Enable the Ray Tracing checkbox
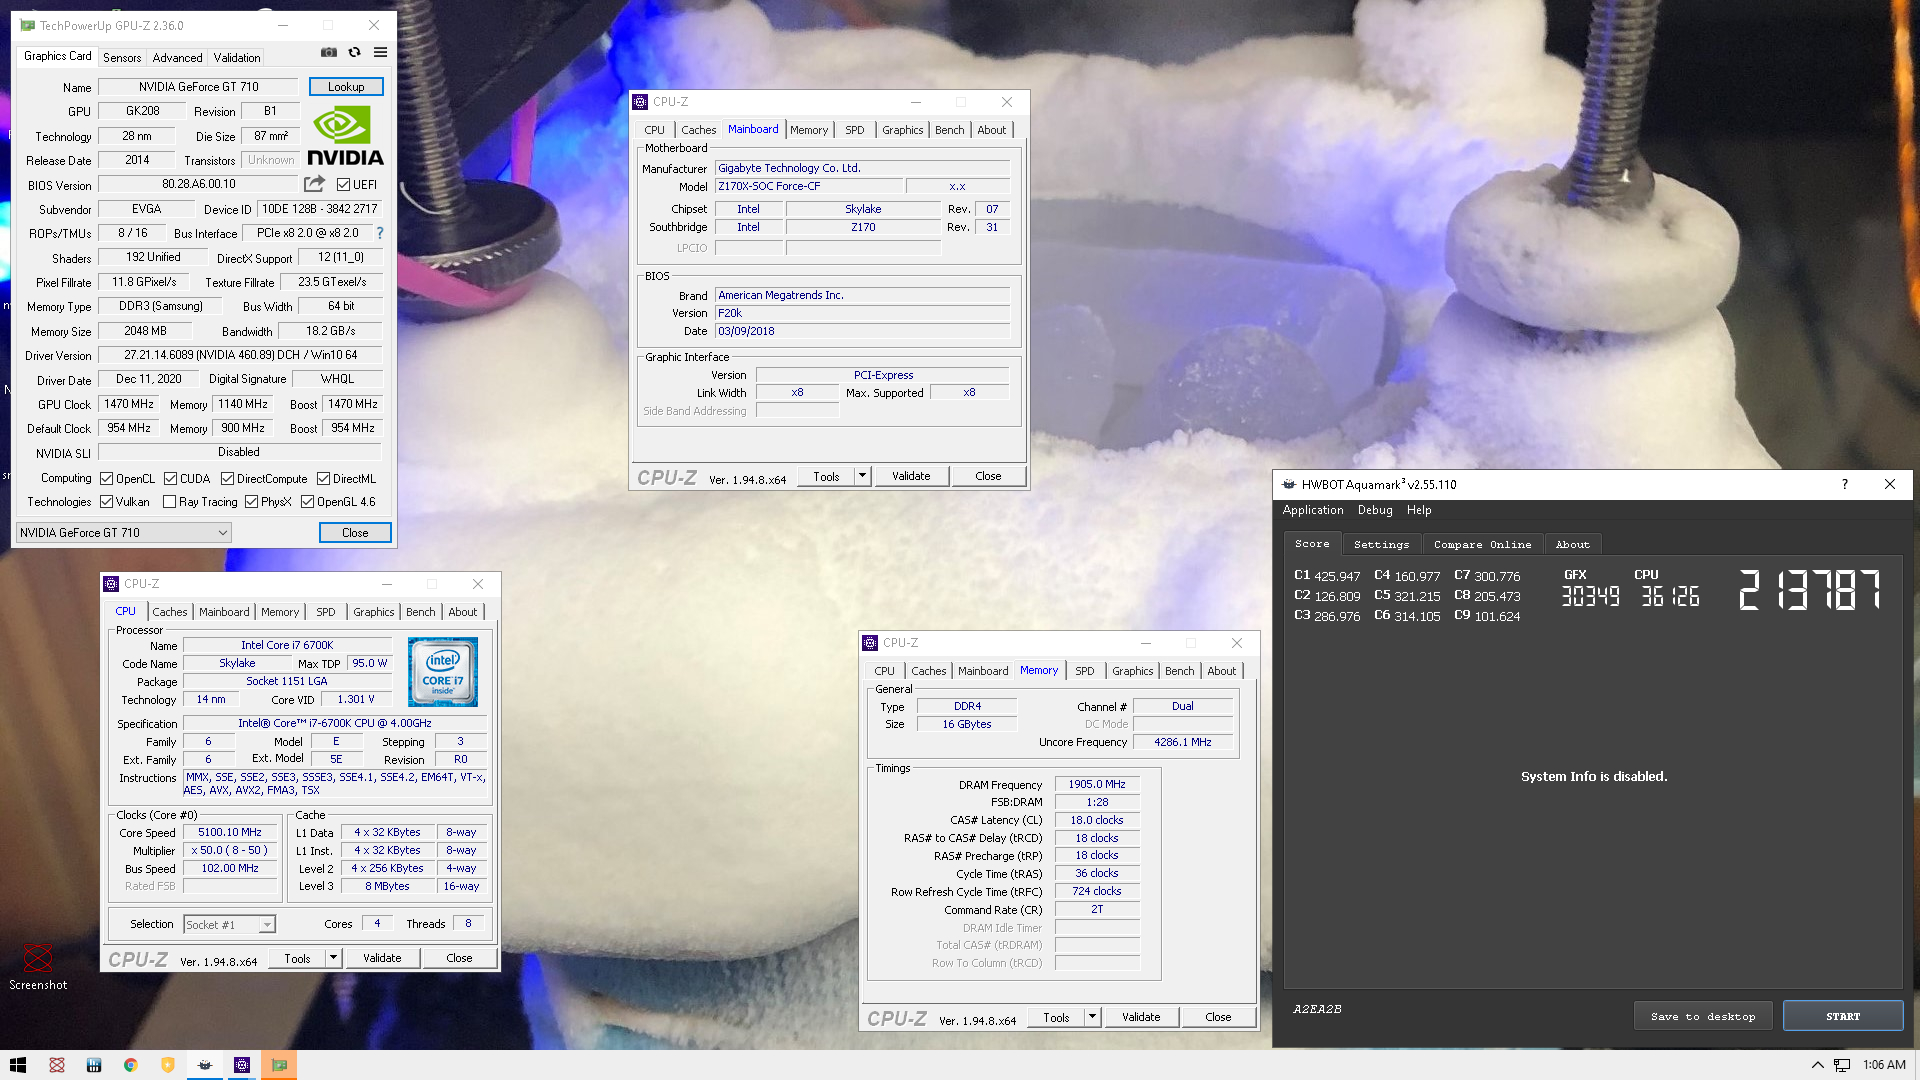This screenshot has width=1920, height=1080. (x=169, y=502)
